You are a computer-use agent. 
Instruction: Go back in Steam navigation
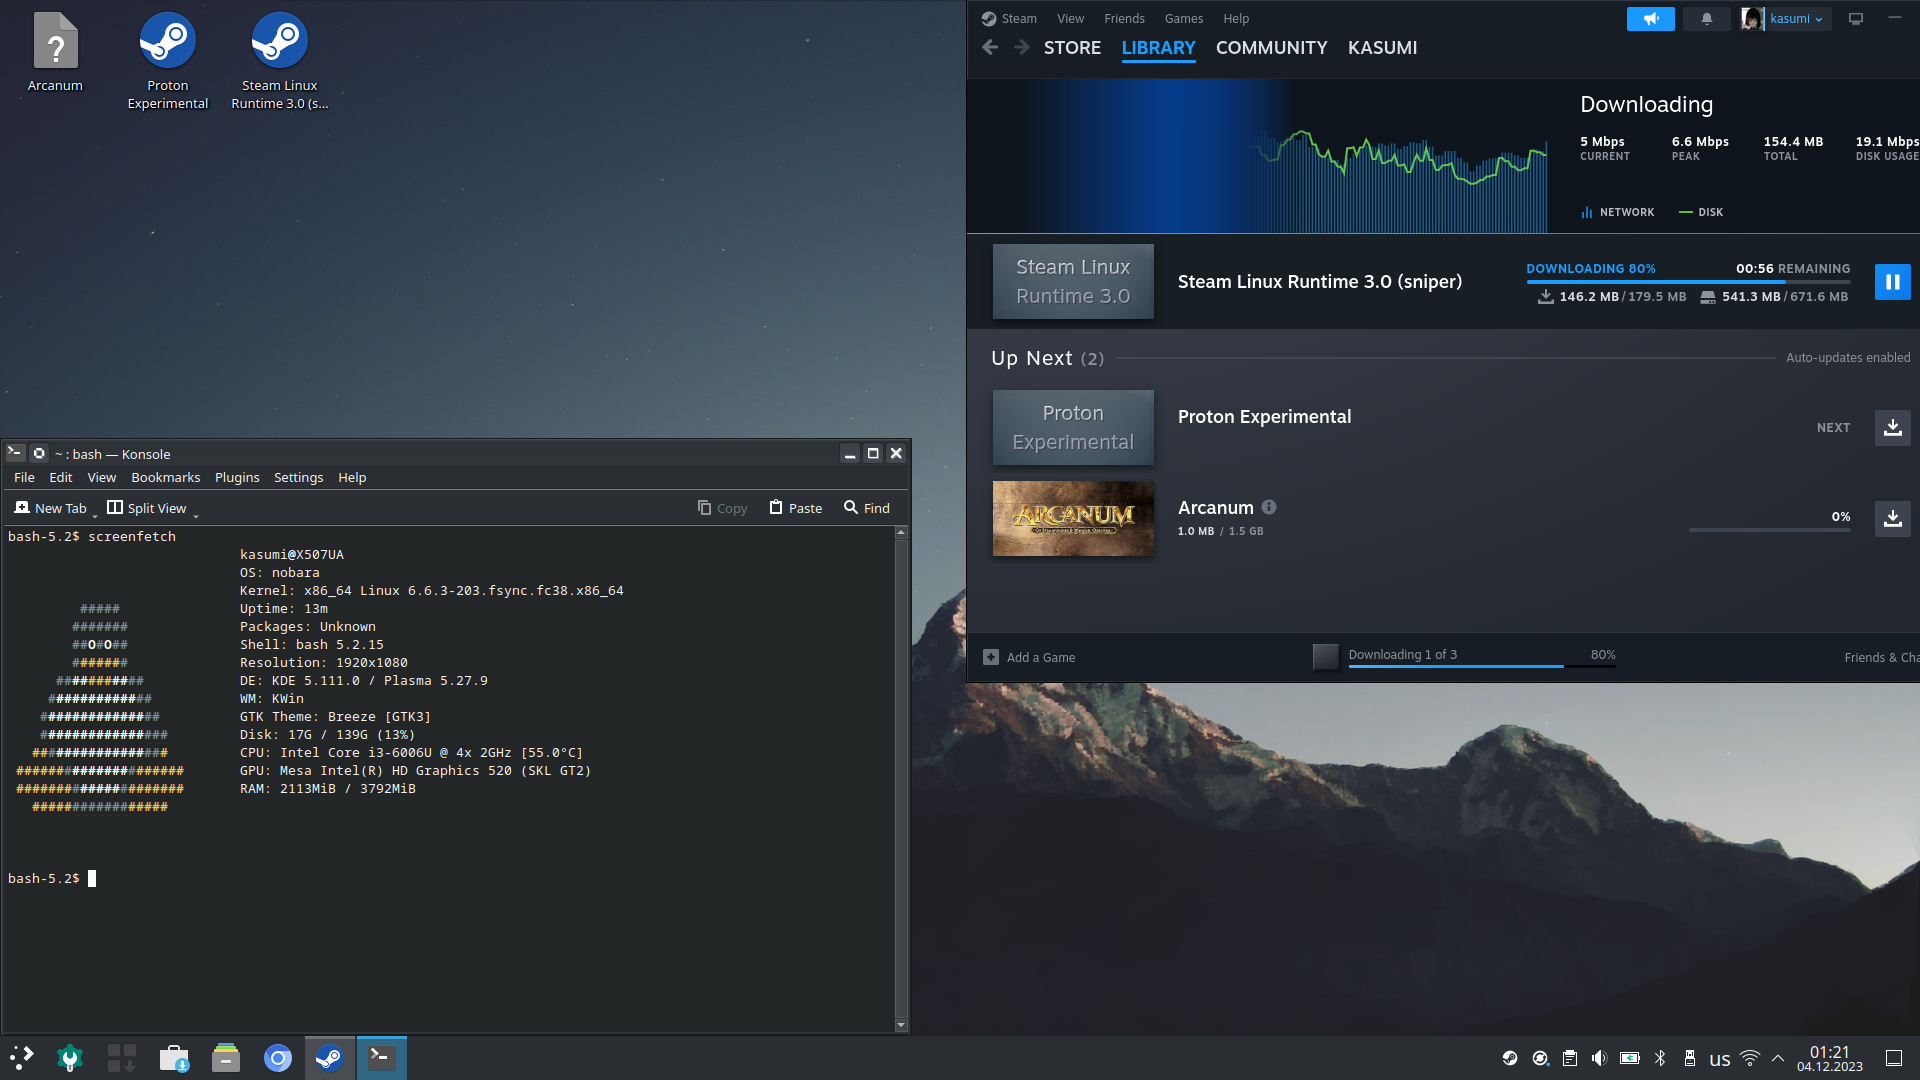[990, 47]
